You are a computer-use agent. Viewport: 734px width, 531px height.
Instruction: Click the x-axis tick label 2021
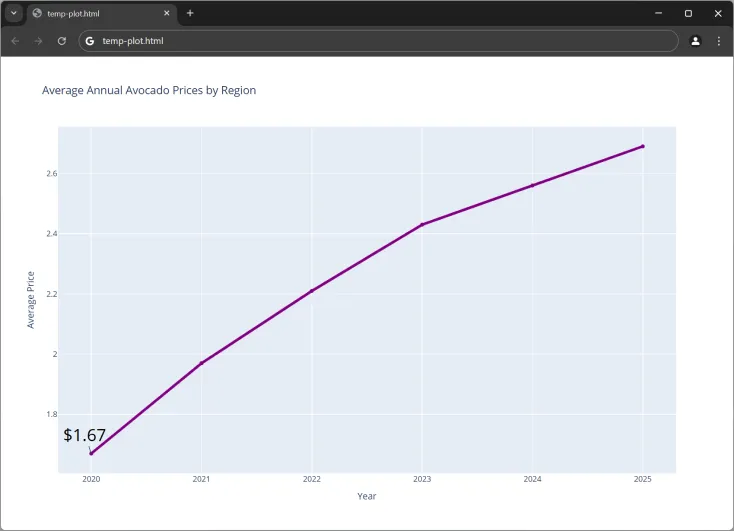click(202, 479)
